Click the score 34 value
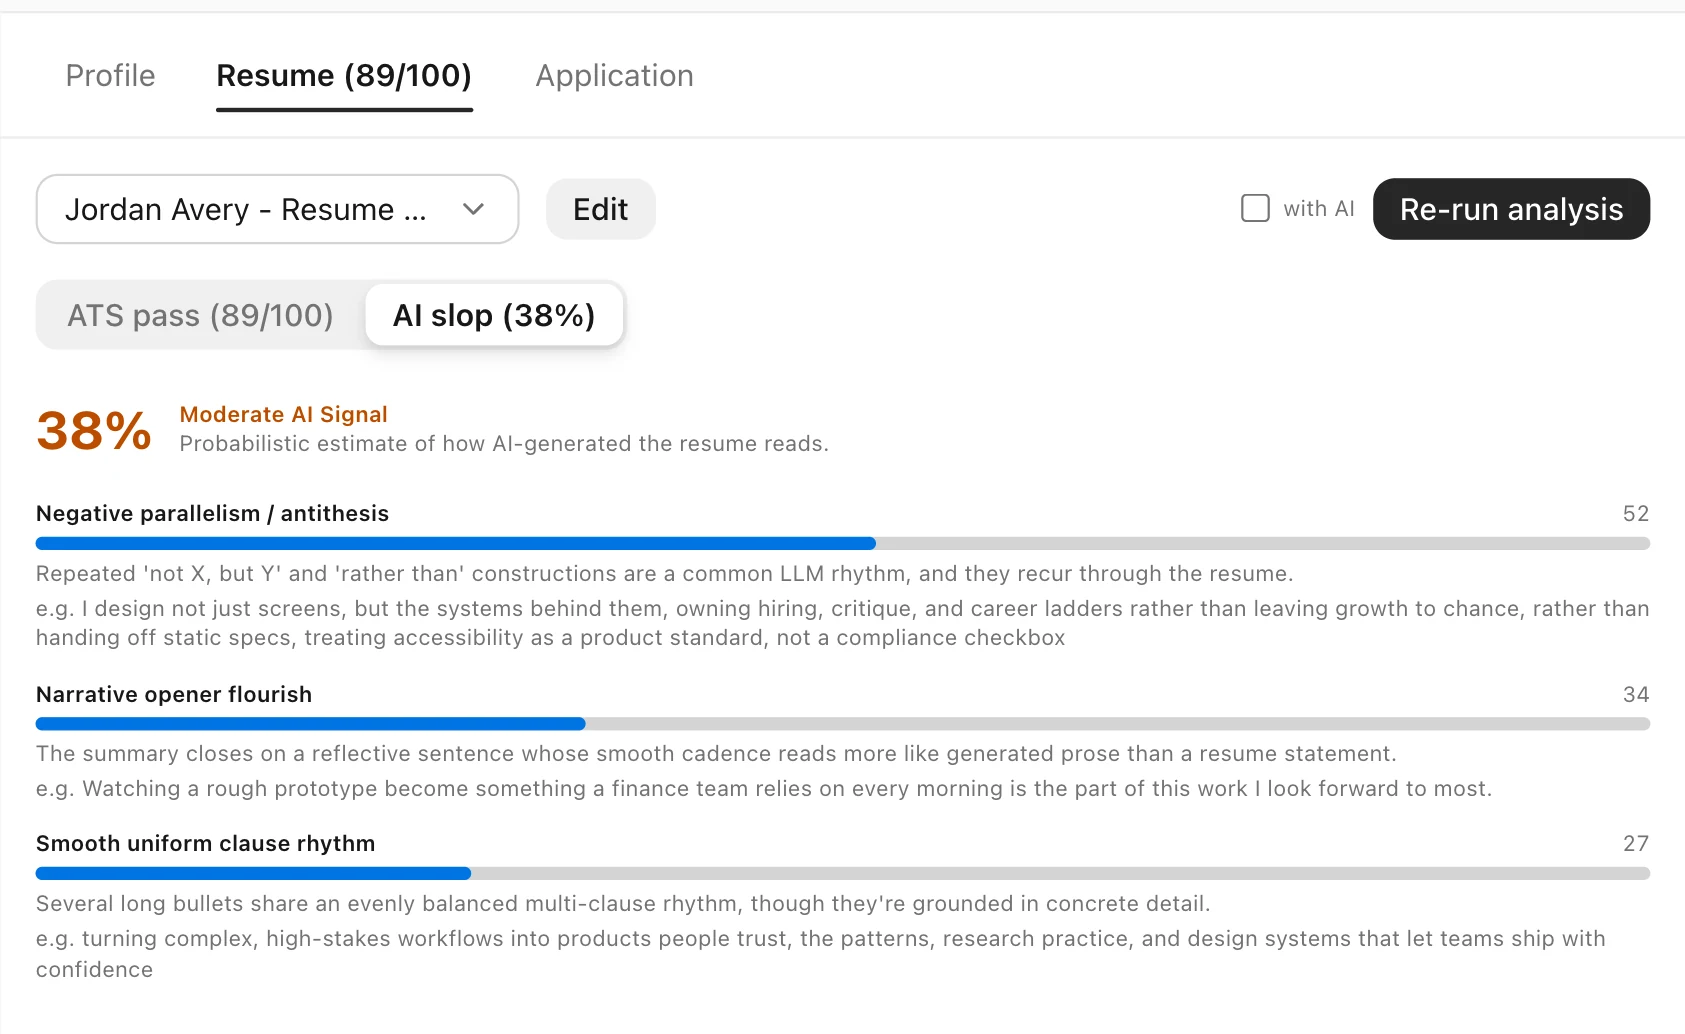 [x=1635, y=694]
